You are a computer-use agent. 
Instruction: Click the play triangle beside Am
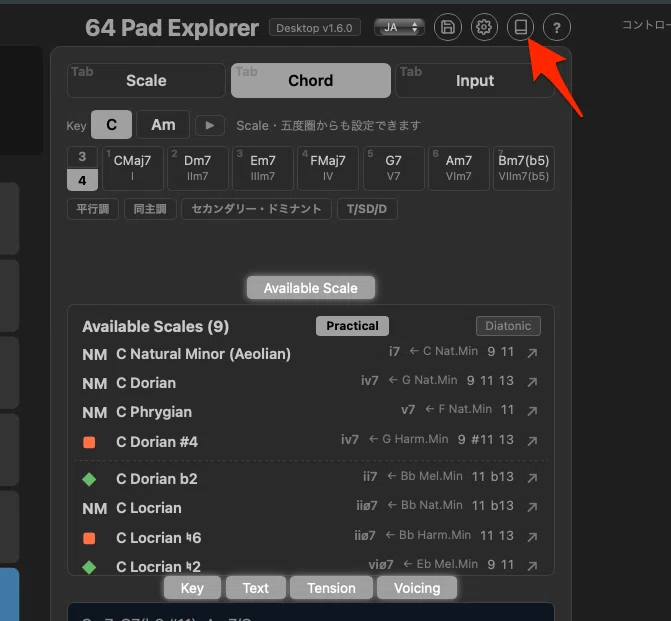pyautogui.click(x=210, y=125)
